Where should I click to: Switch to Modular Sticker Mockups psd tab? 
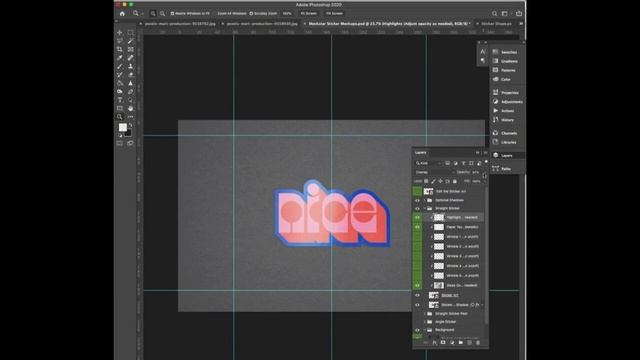pos(389,24)
